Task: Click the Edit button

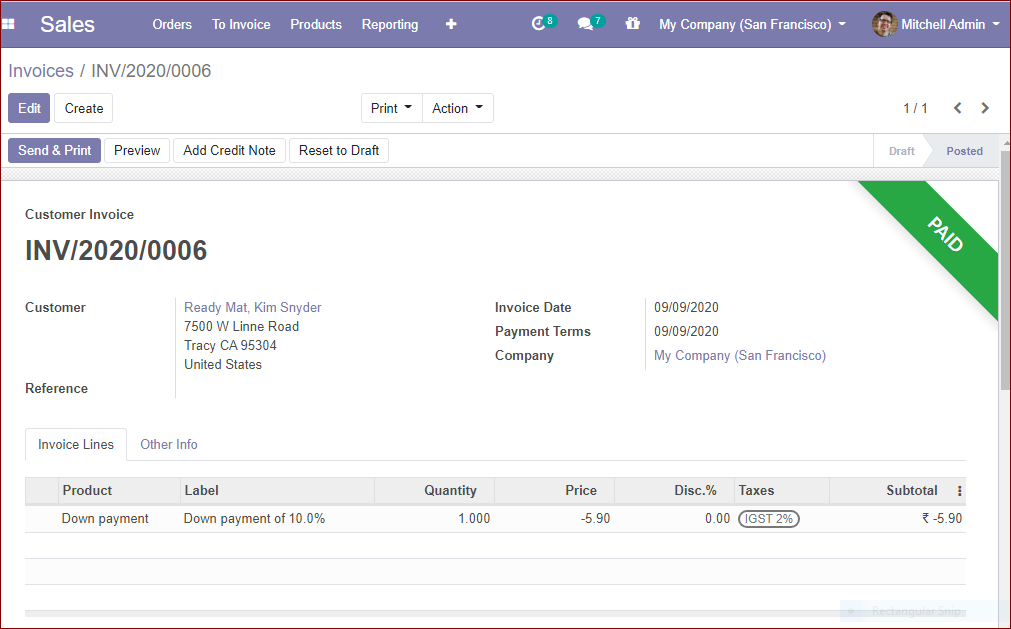Action: coord(29,108)
